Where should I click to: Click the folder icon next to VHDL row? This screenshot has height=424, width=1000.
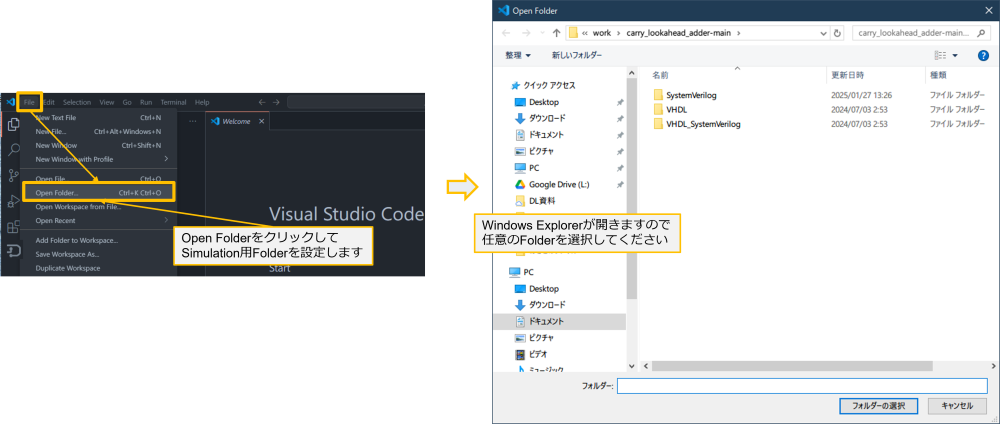[x=658, y=110]
